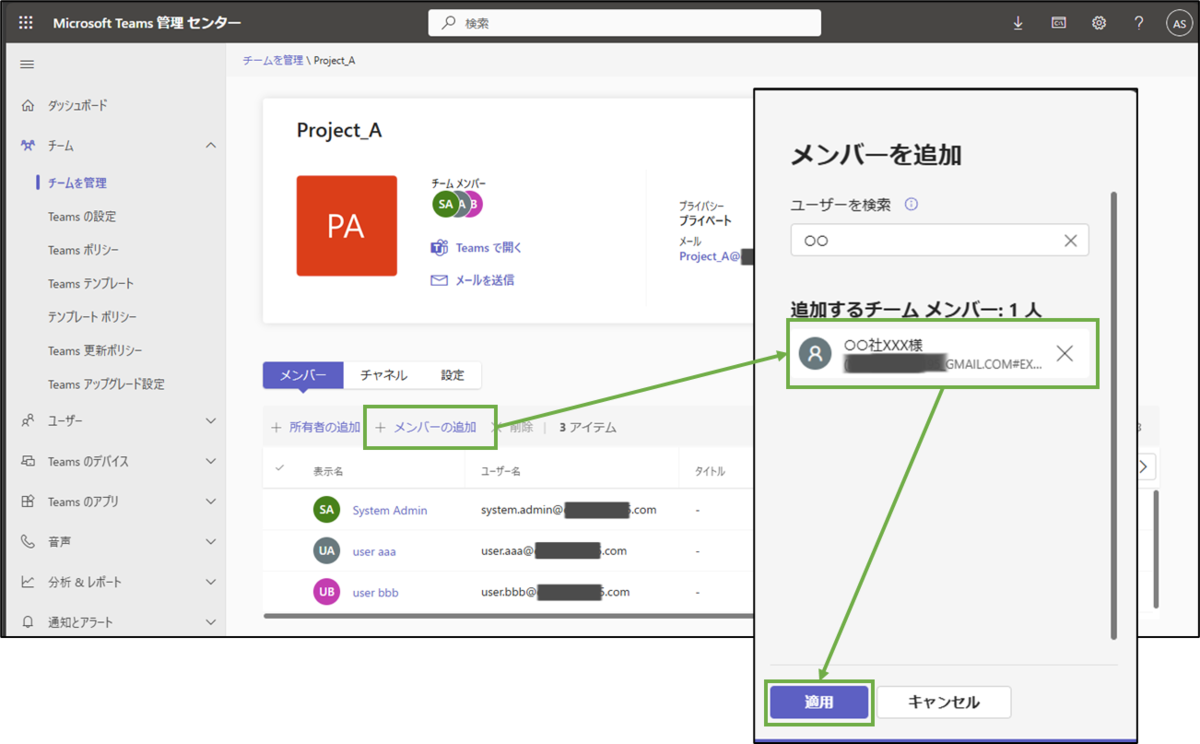Open ダッシュボード in the sidebar
The image size is (1200, 744).
pyautogui.click(x=78, y=105)
